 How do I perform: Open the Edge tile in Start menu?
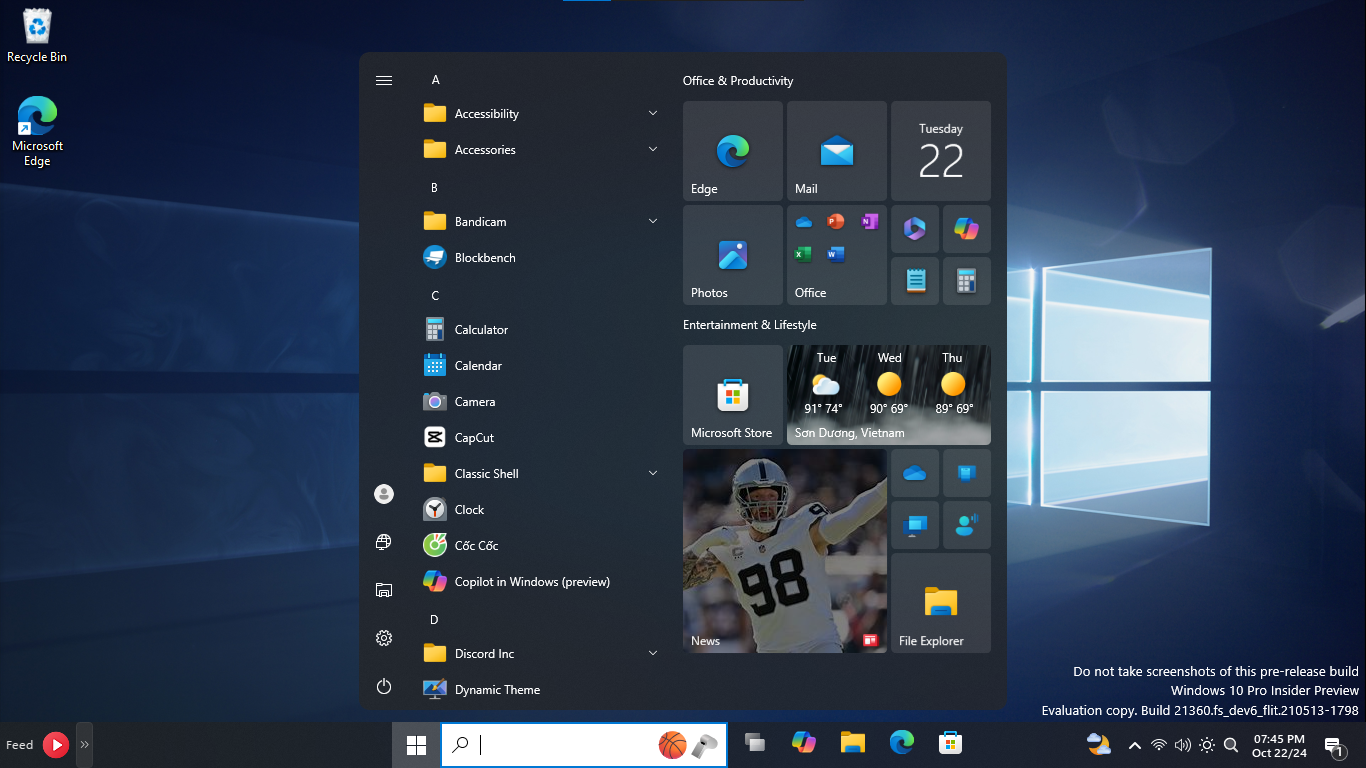coord(733,151)
